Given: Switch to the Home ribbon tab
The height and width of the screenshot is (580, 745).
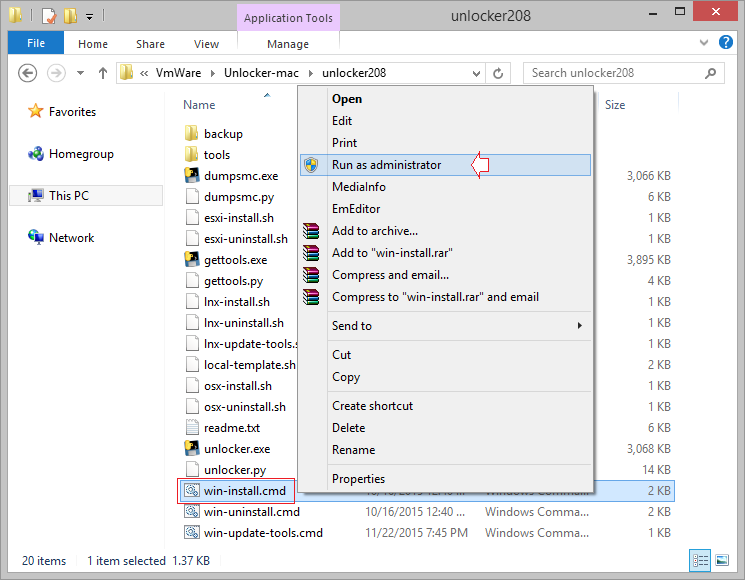Looking at the screenshot, I should 93,44.
